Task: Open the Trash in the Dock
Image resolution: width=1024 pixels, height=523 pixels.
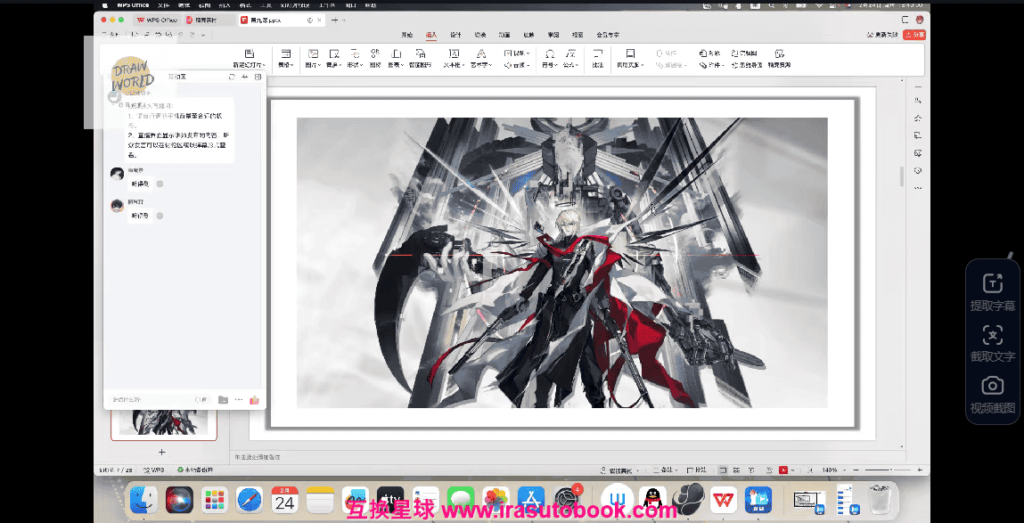Action: 882,501
